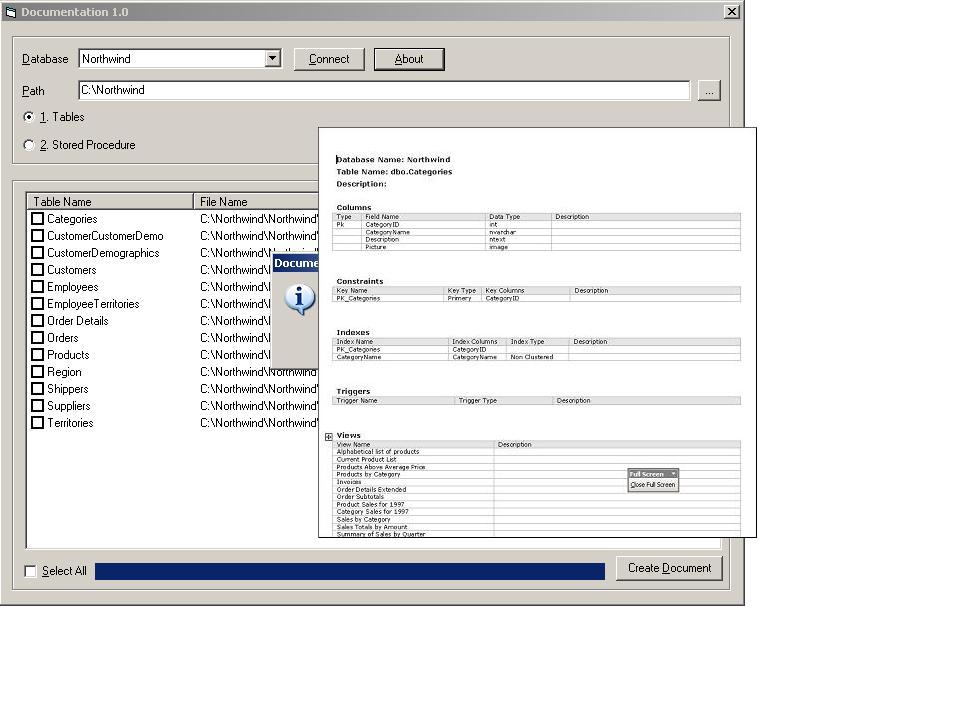The width and height of the screenshot is (962, 704).
Task: Click the Create Document button
Action: point(669,568)
